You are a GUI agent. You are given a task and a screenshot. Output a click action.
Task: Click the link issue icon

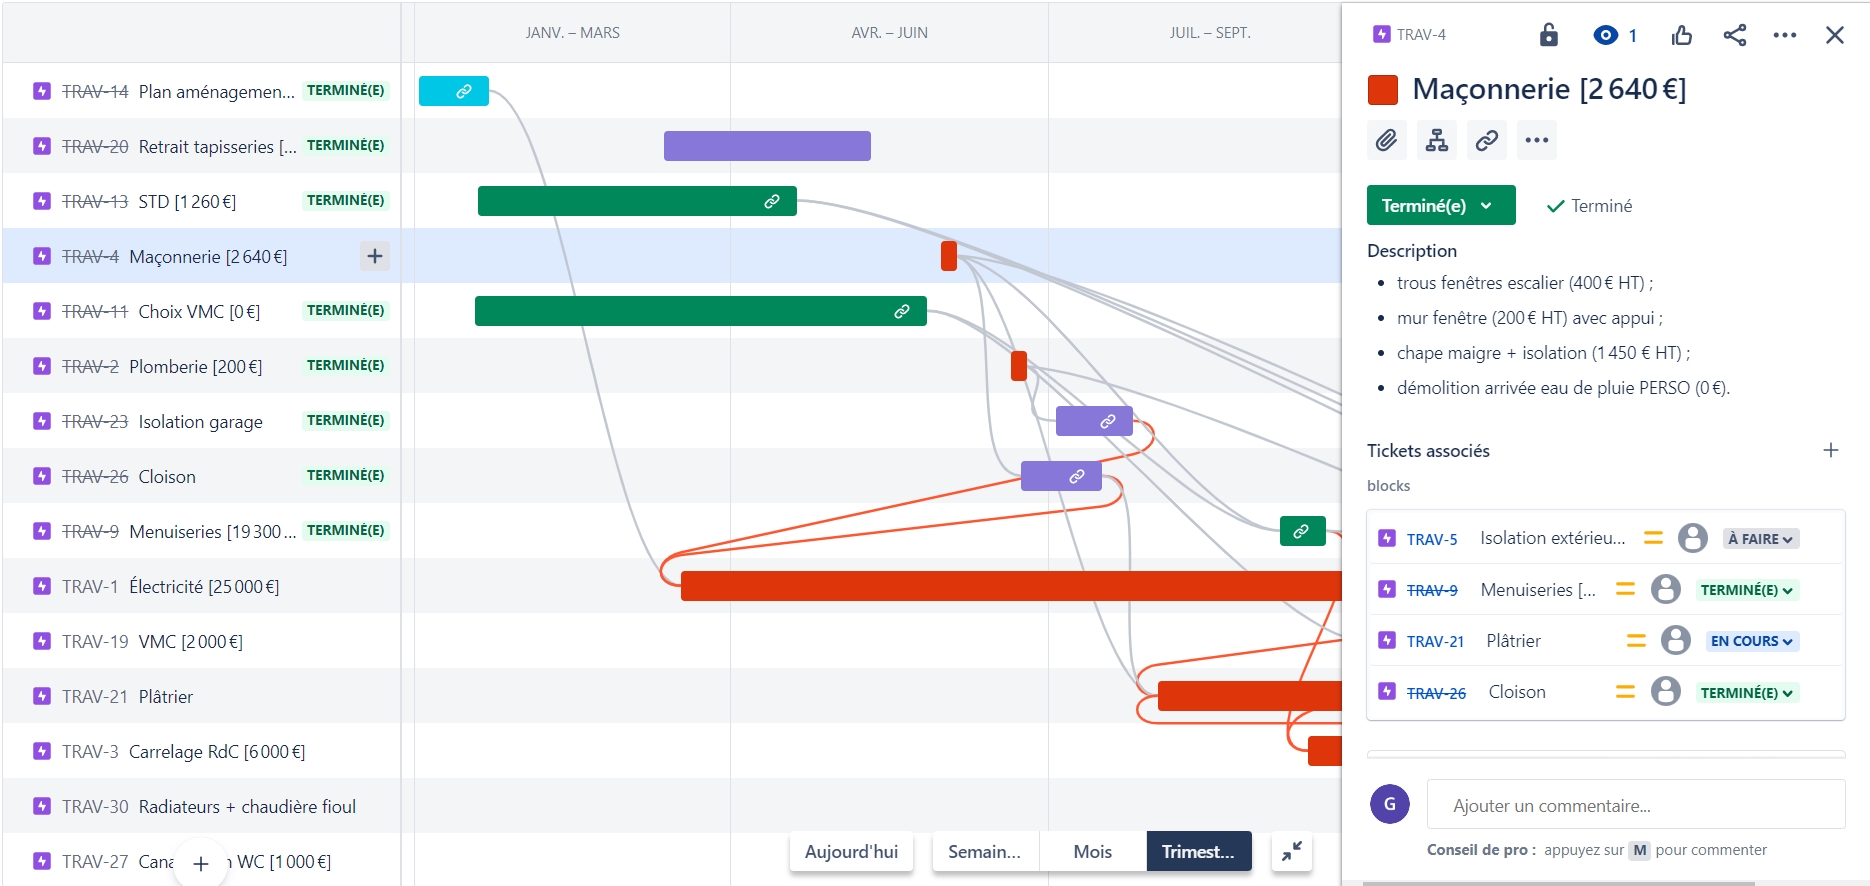pos(1487,140)
